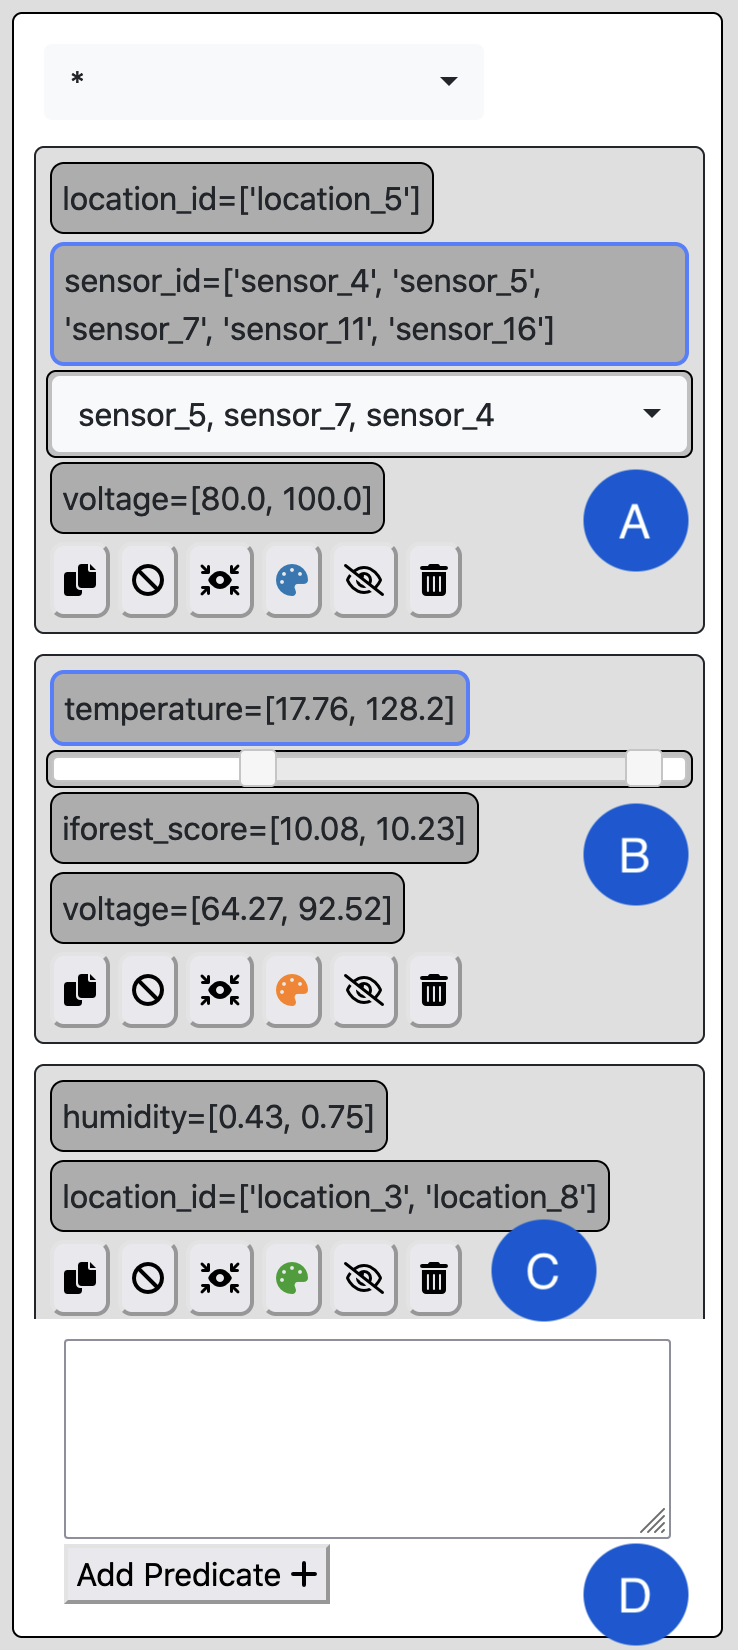Click the Add Predicate button

click(x=197, y=1574)
